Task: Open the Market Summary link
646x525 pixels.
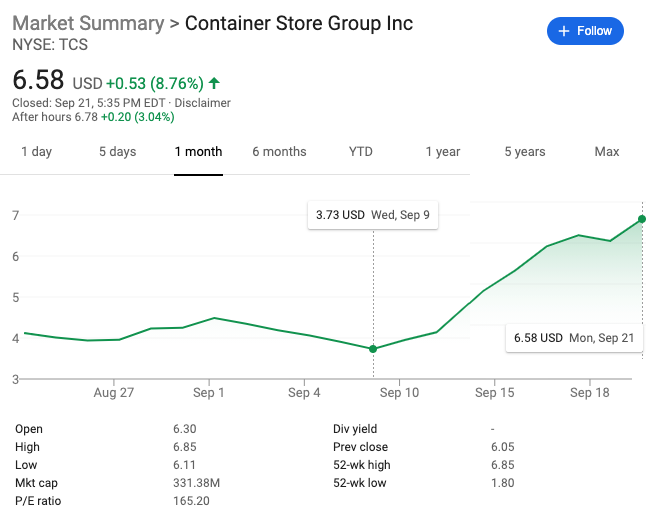Action: point(88,23)
